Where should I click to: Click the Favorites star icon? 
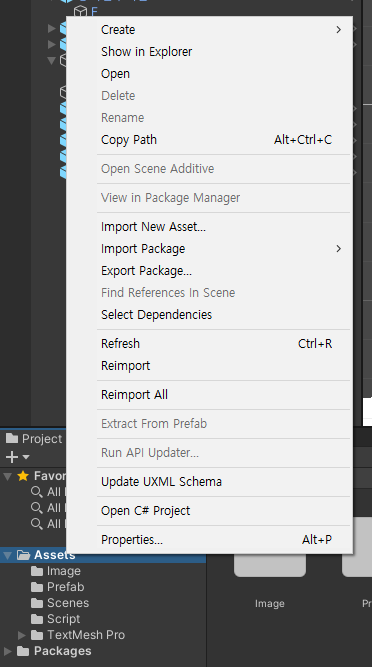coord(23,476)
